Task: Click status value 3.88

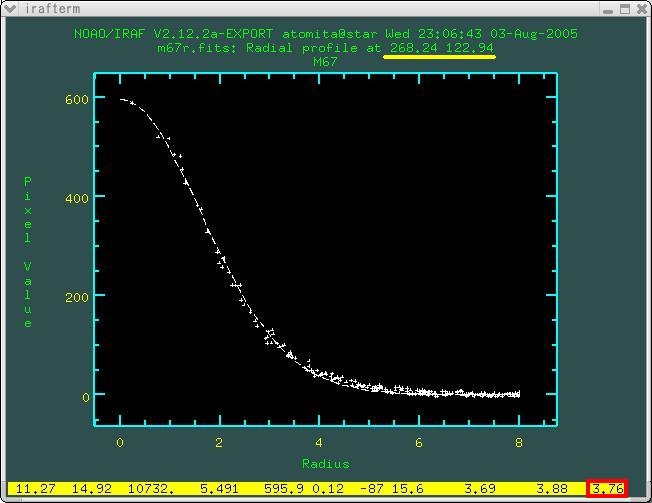Action: (x=551, y=488)
